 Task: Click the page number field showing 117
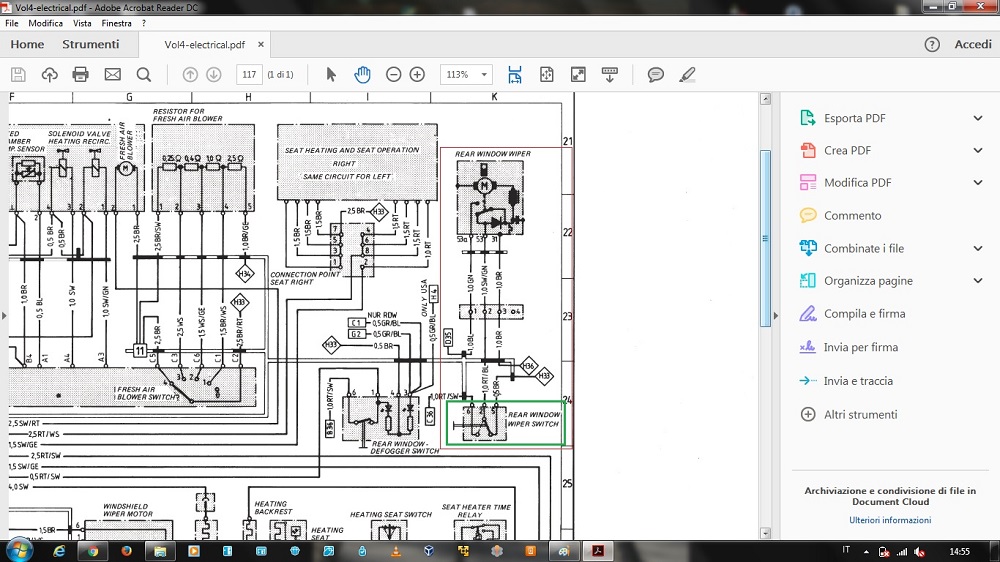pyautogui.click(x=249, y=75)
